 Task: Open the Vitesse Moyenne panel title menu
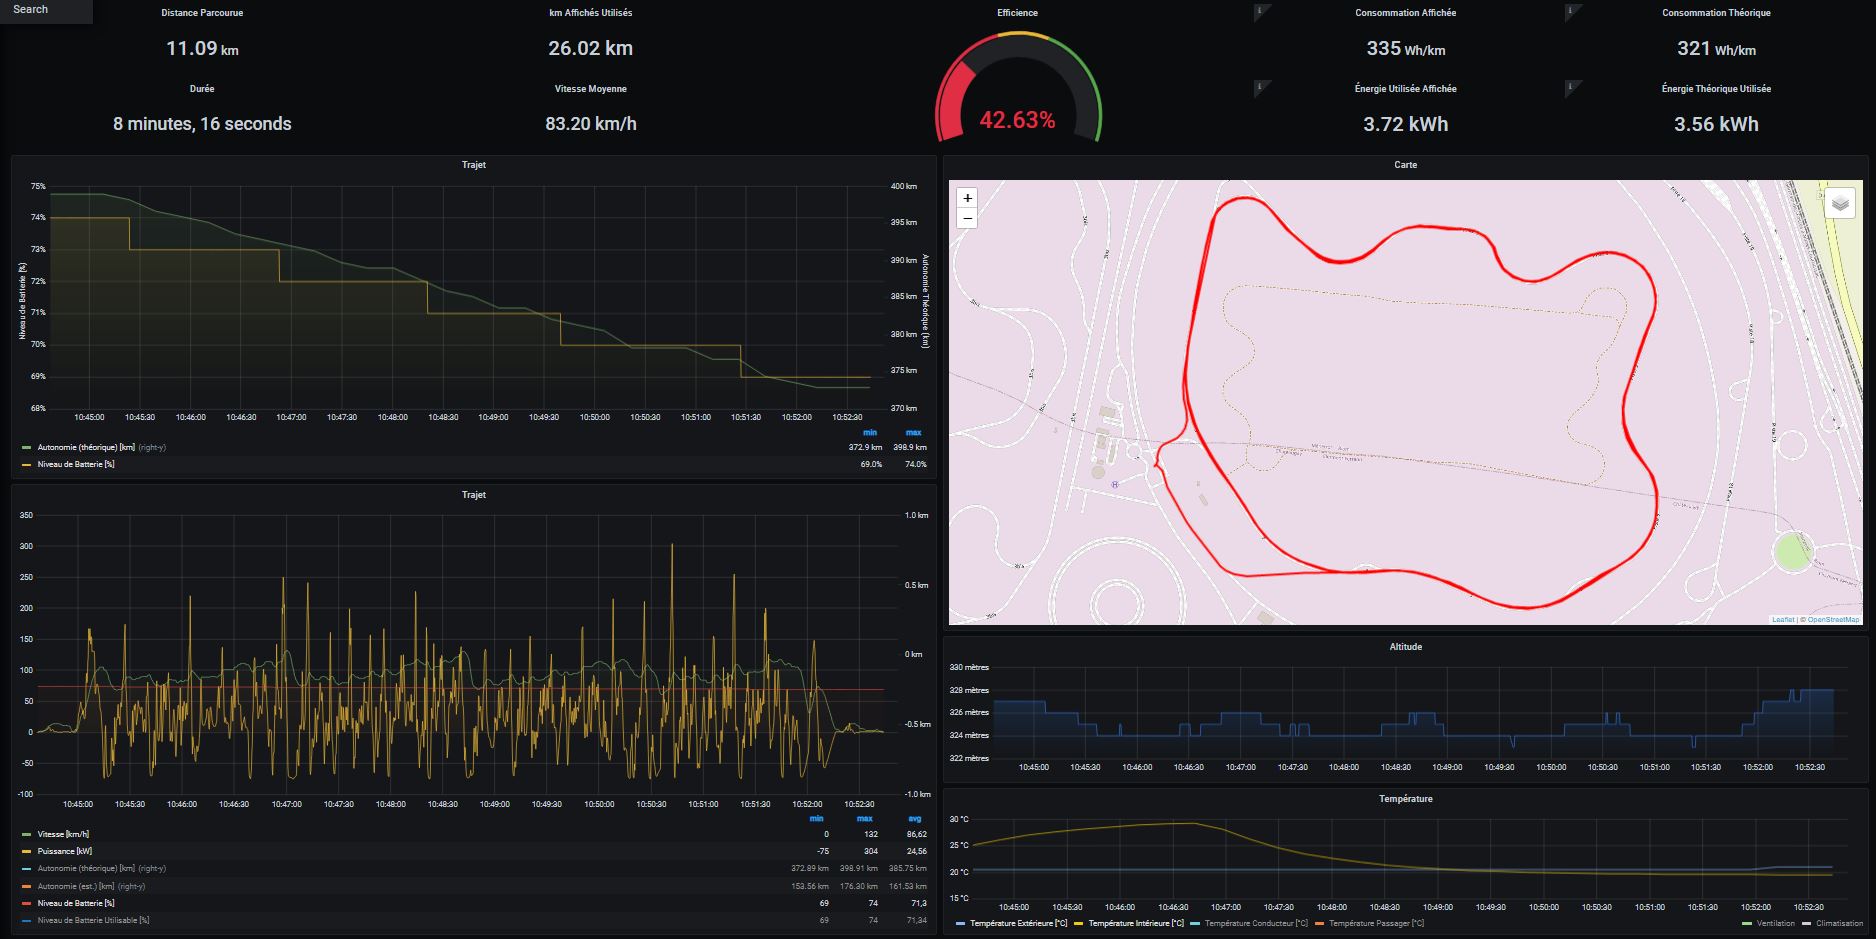tap(590, 89)
